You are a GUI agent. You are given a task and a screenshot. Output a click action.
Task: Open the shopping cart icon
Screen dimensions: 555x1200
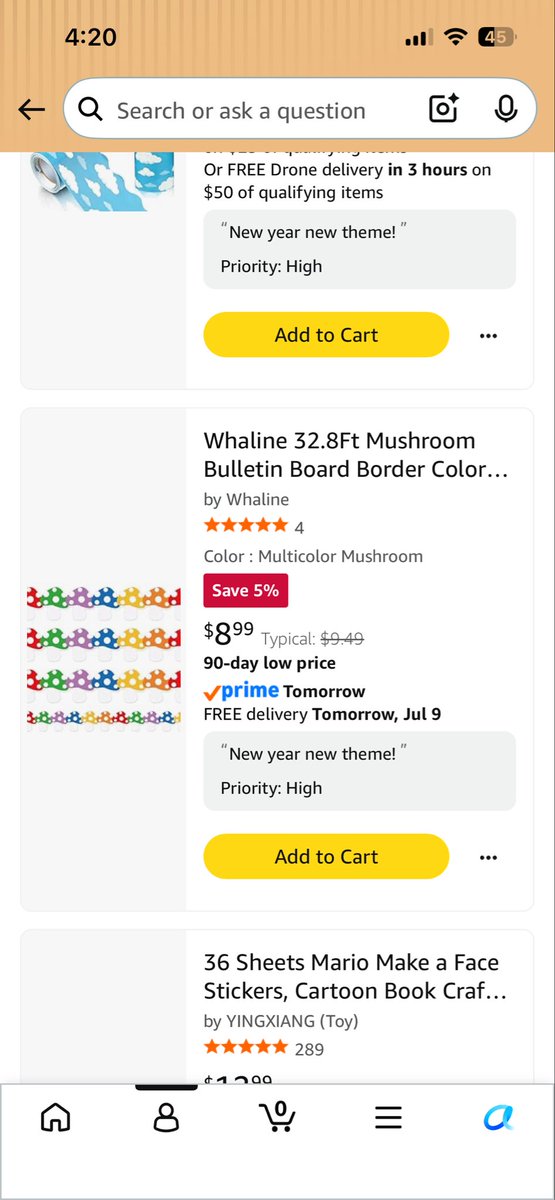277,1116
